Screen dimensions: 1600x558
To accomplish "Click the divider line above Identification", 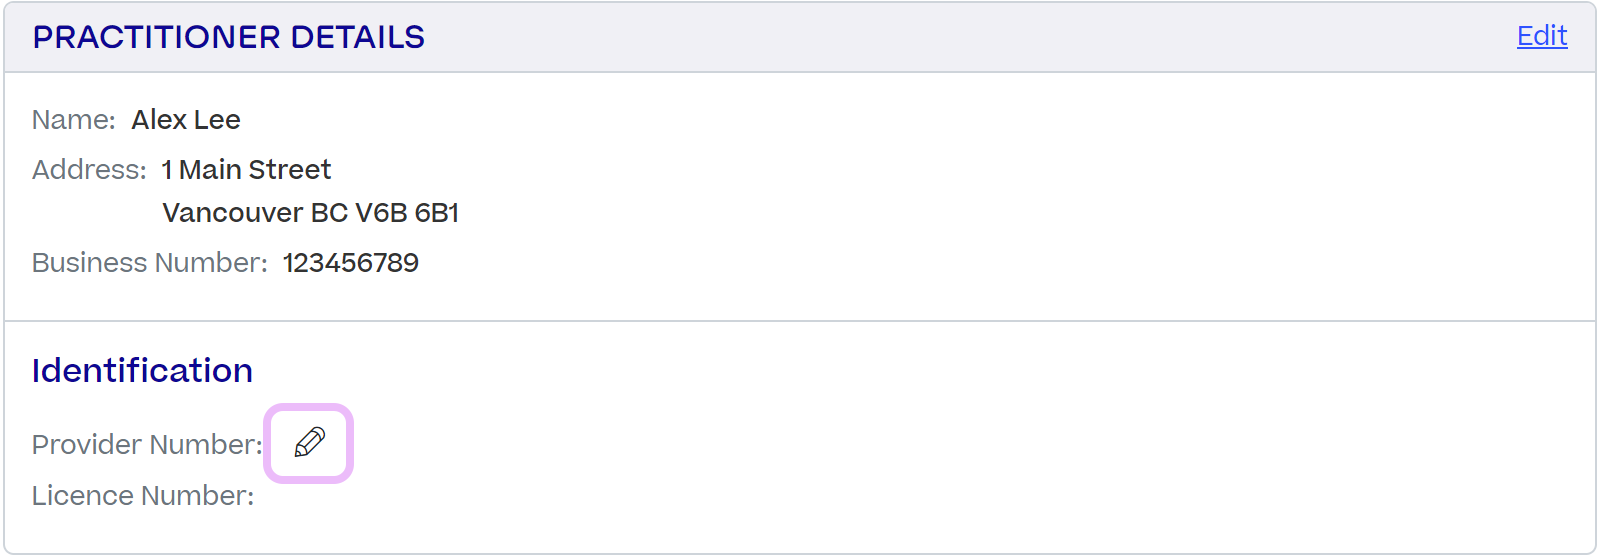I will click(800, 321).
